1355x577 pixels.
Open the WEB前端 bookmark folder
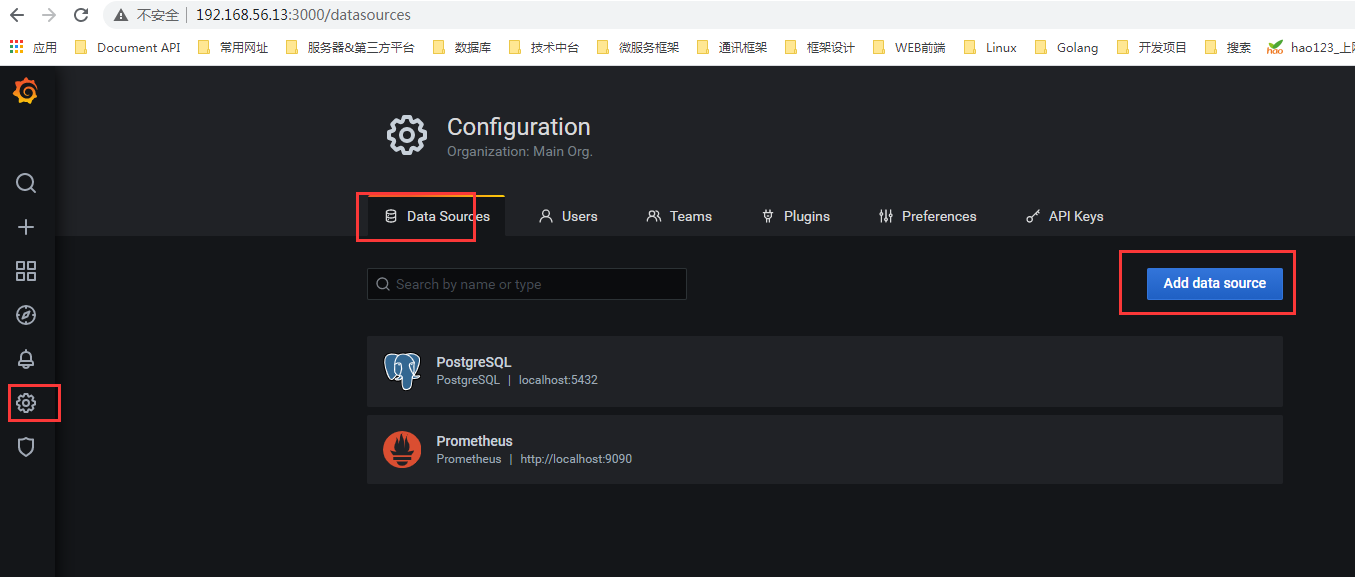(909, 47)
